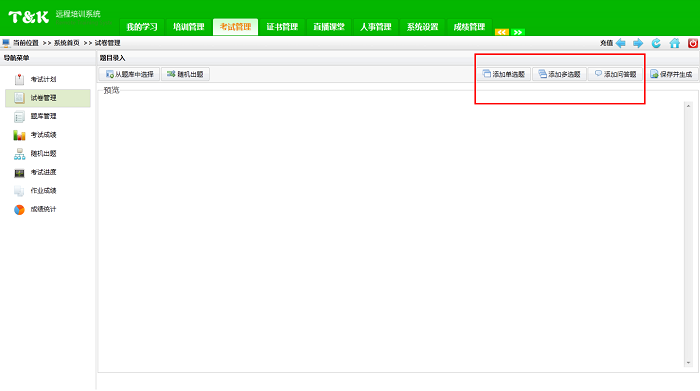Select the 考试管理 tab

[x=235, y=27]
